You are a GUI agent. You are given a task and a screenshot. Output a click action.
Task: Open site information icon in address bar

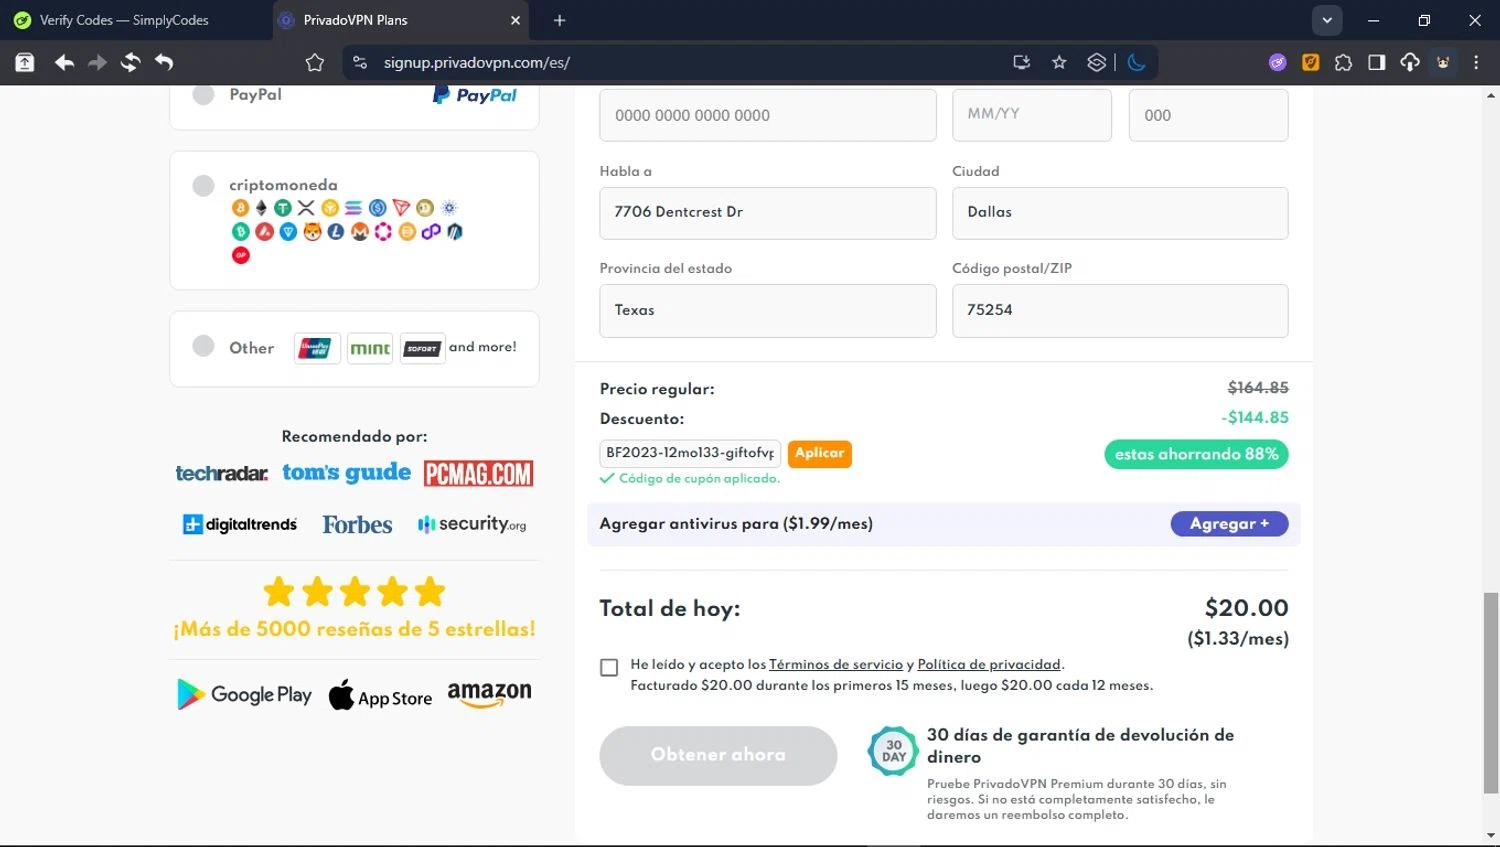[x=360, y=62]
